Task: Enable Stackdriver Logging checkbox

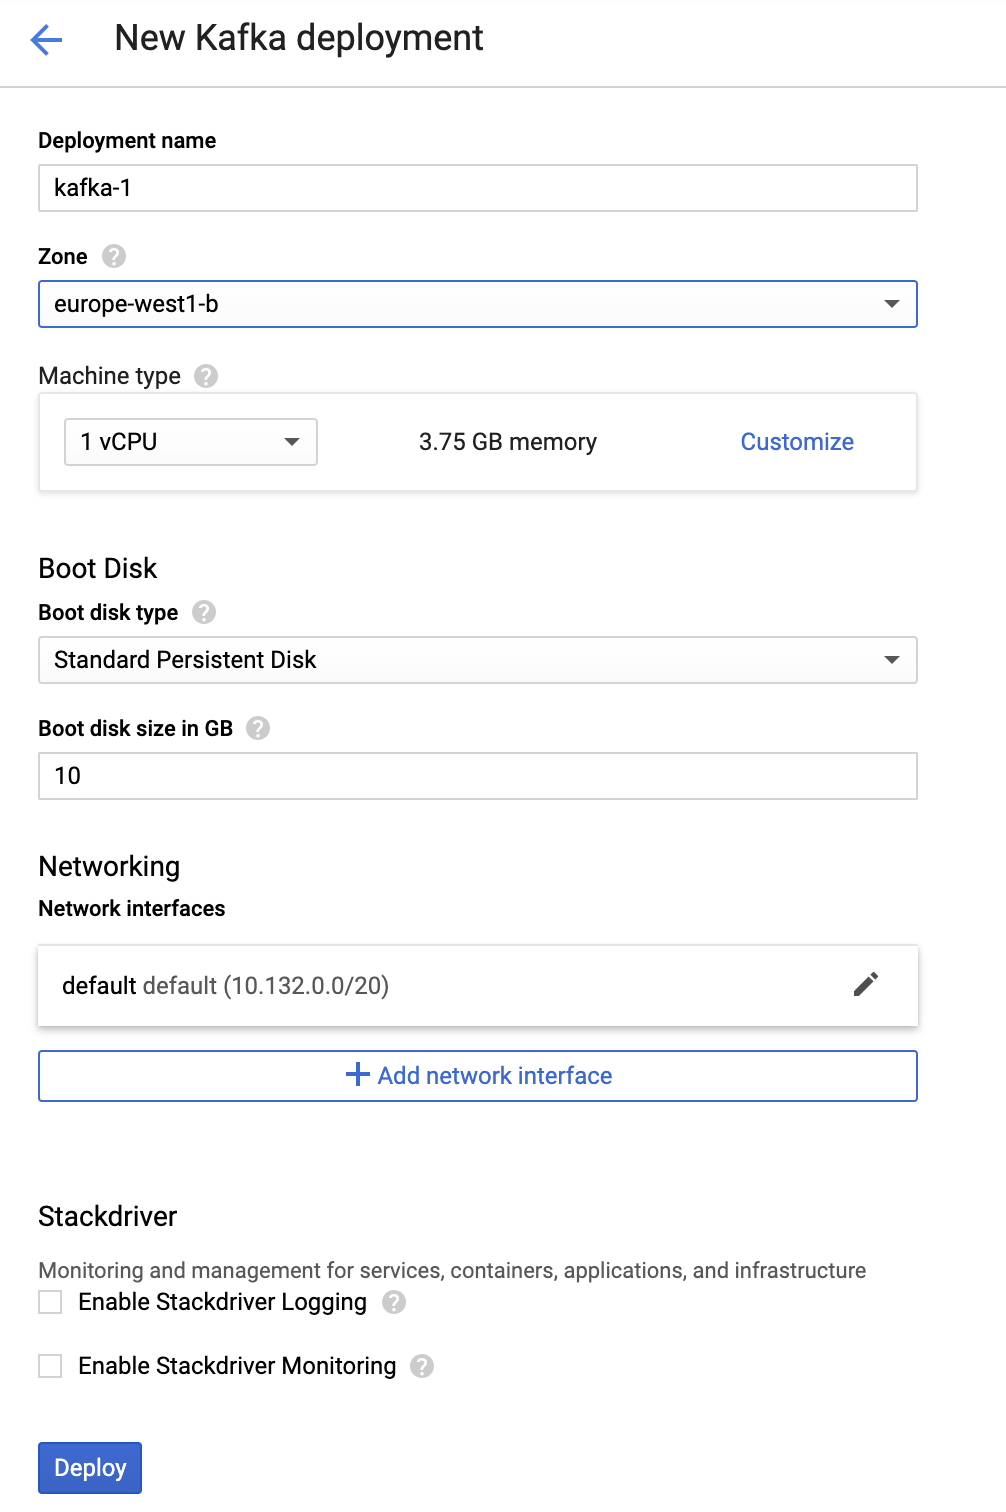Action: (x=49, y=1302)
